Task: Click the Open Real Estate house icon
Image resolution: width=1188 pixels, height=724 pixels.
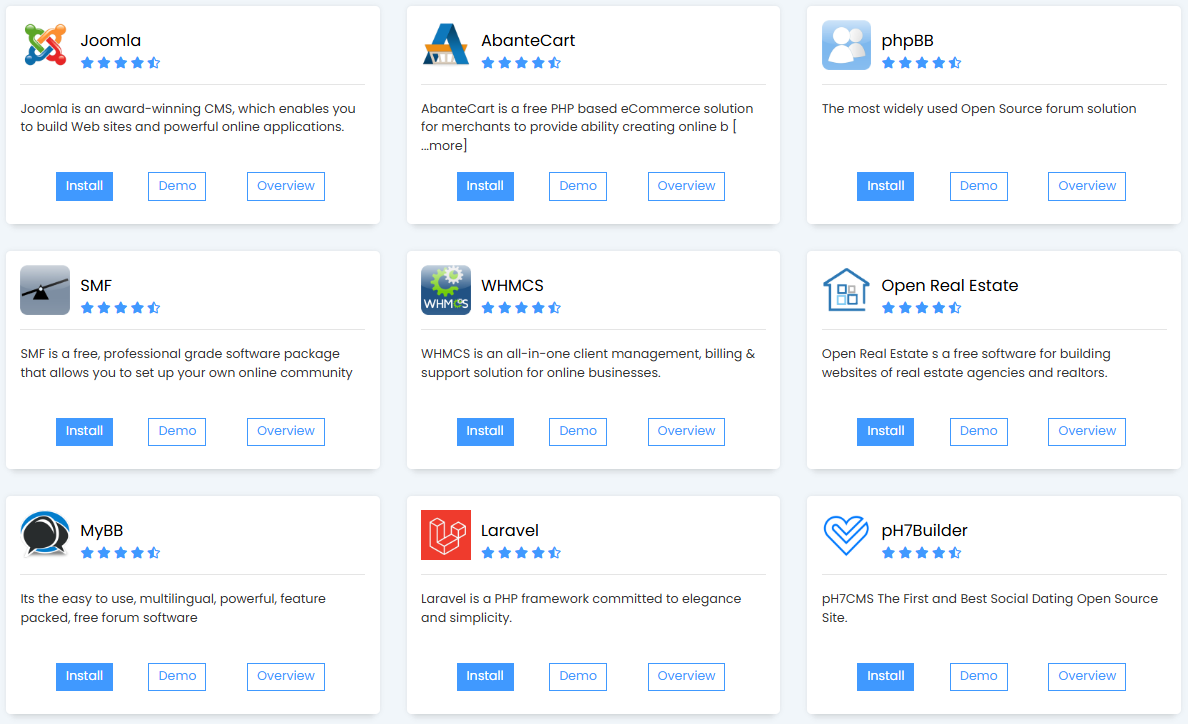Action: click(x=846, y=290)
